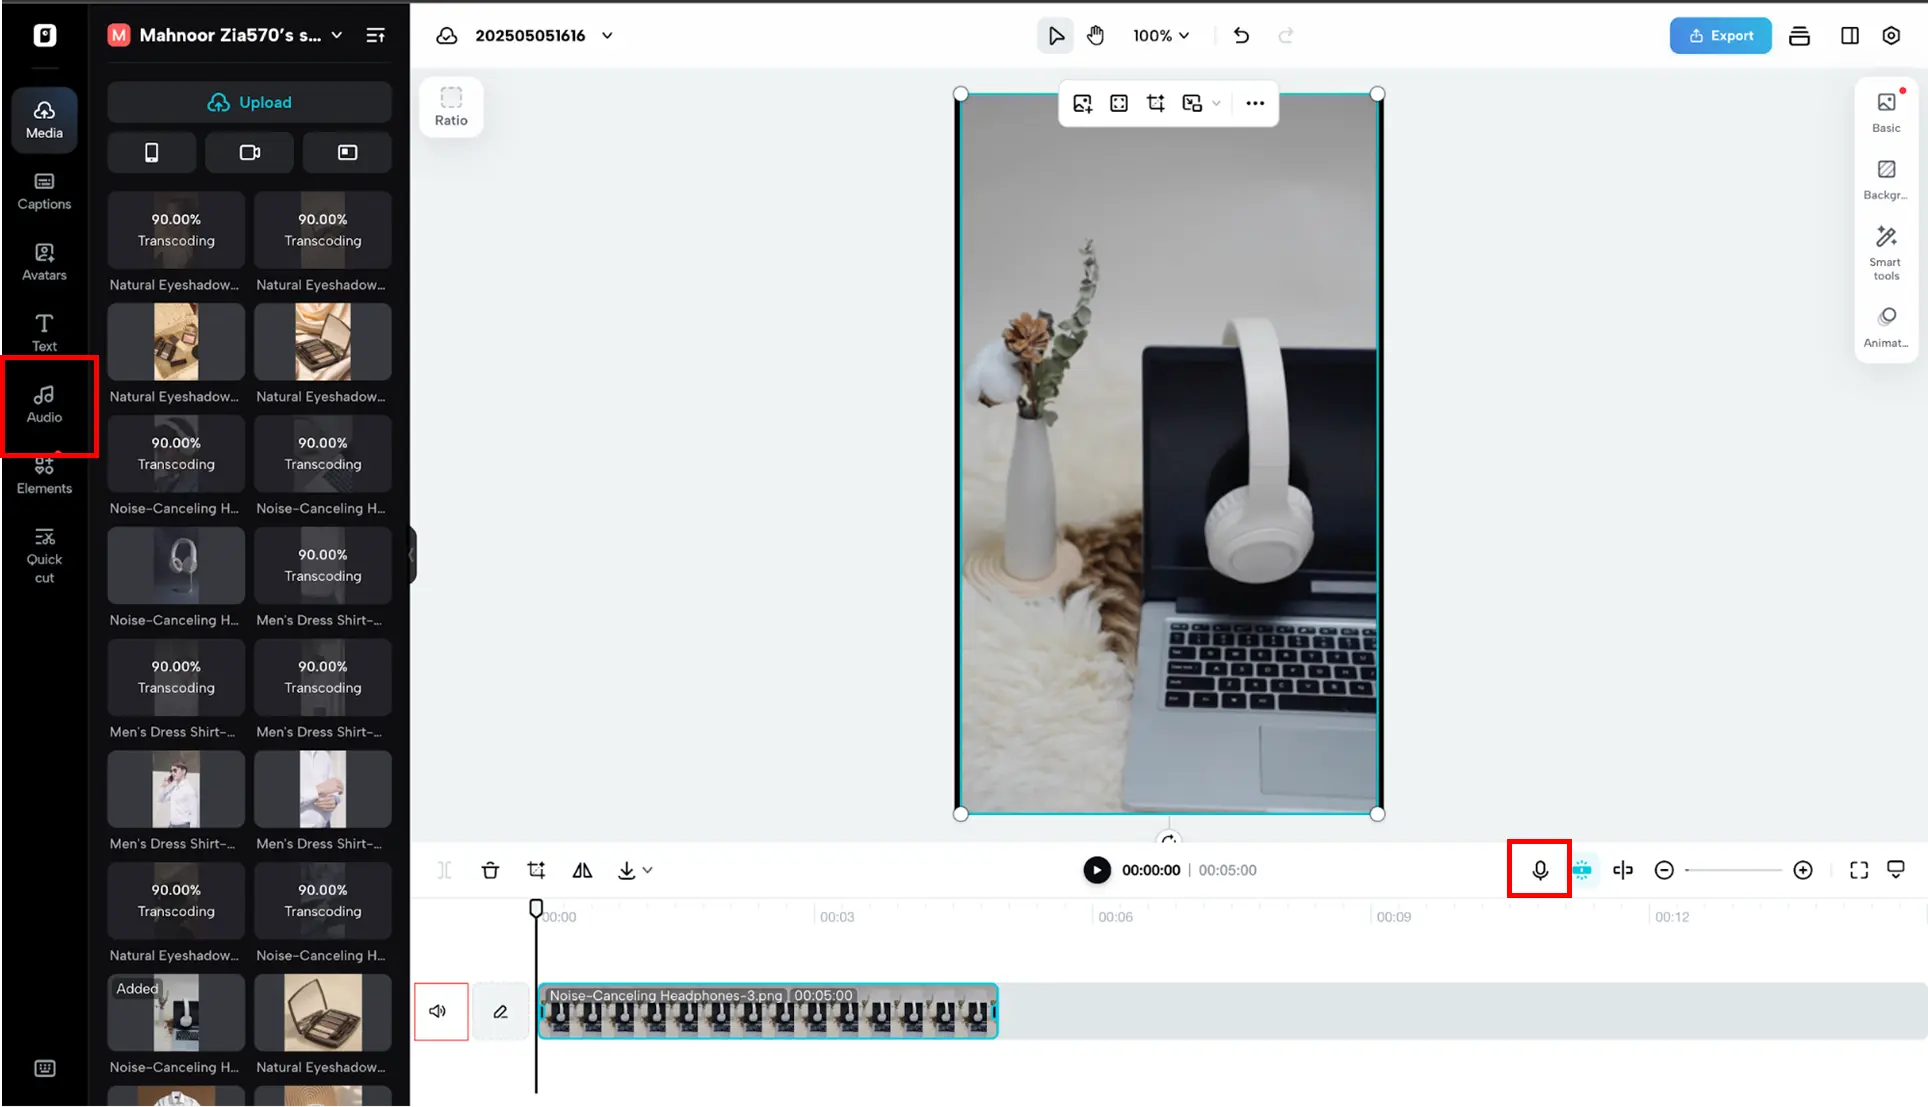
Task: Open the Audio panel
Action: [x=44, y=404]
